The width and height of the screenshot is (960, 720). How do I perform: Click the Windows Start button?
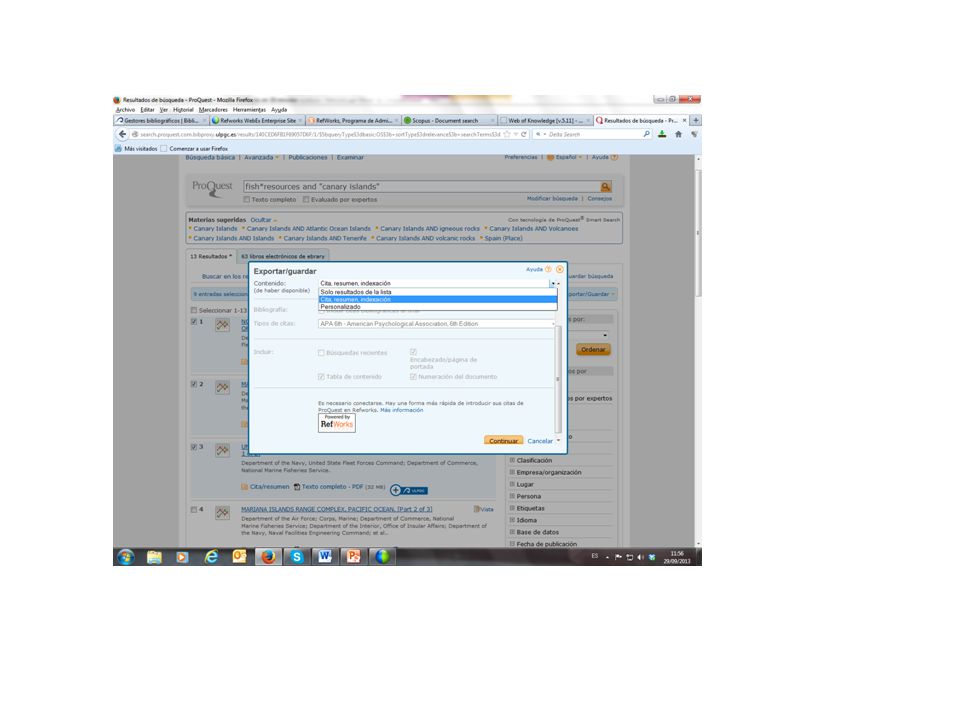point(126,557)
